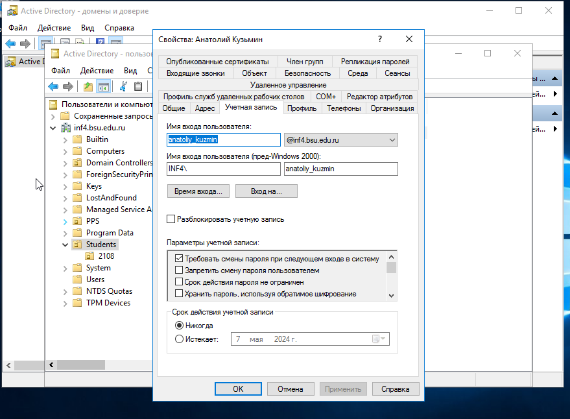Open the Адрес tab
The height and width of the screenshot is (419, 570).
point(205,108)
